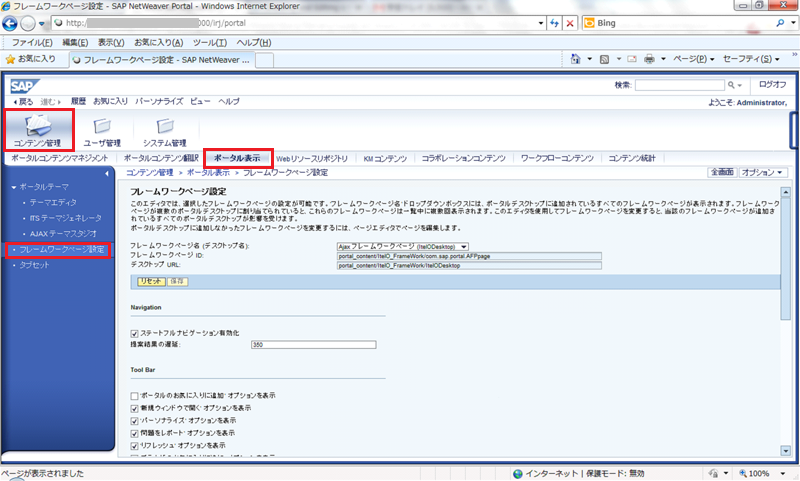Click the Bing search magnifier icon
This screenshot has width=800, height=481.
tap(780, 23)
